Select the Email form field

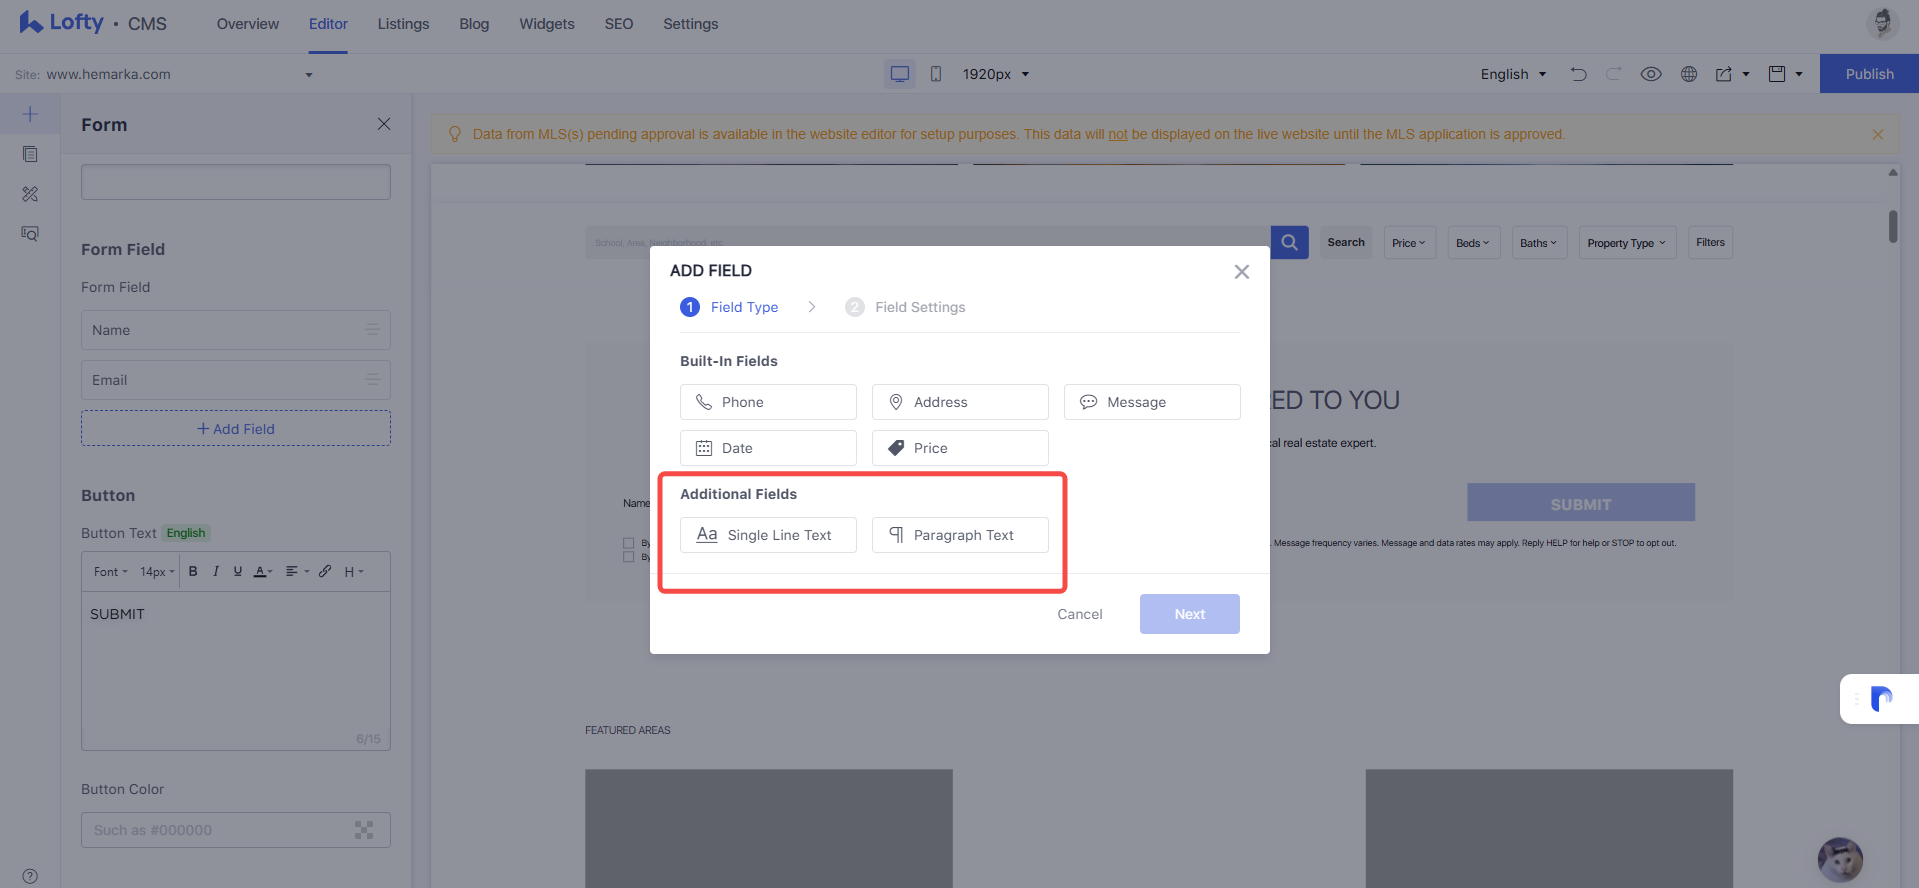coord(236,380)
